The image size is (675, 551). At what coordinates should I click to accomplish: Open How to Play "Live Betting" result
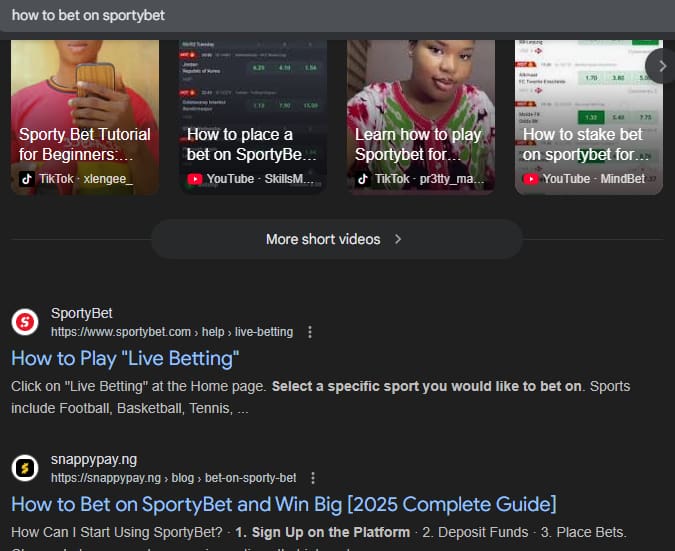tap(125, 359)
